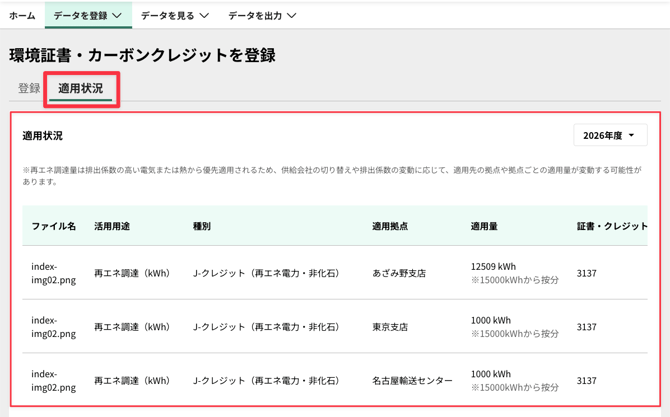Viewport: 670px width, 417px height.
Task: Click the 適用量 column header
Action: pyautogui.click(x=484, y=226)
